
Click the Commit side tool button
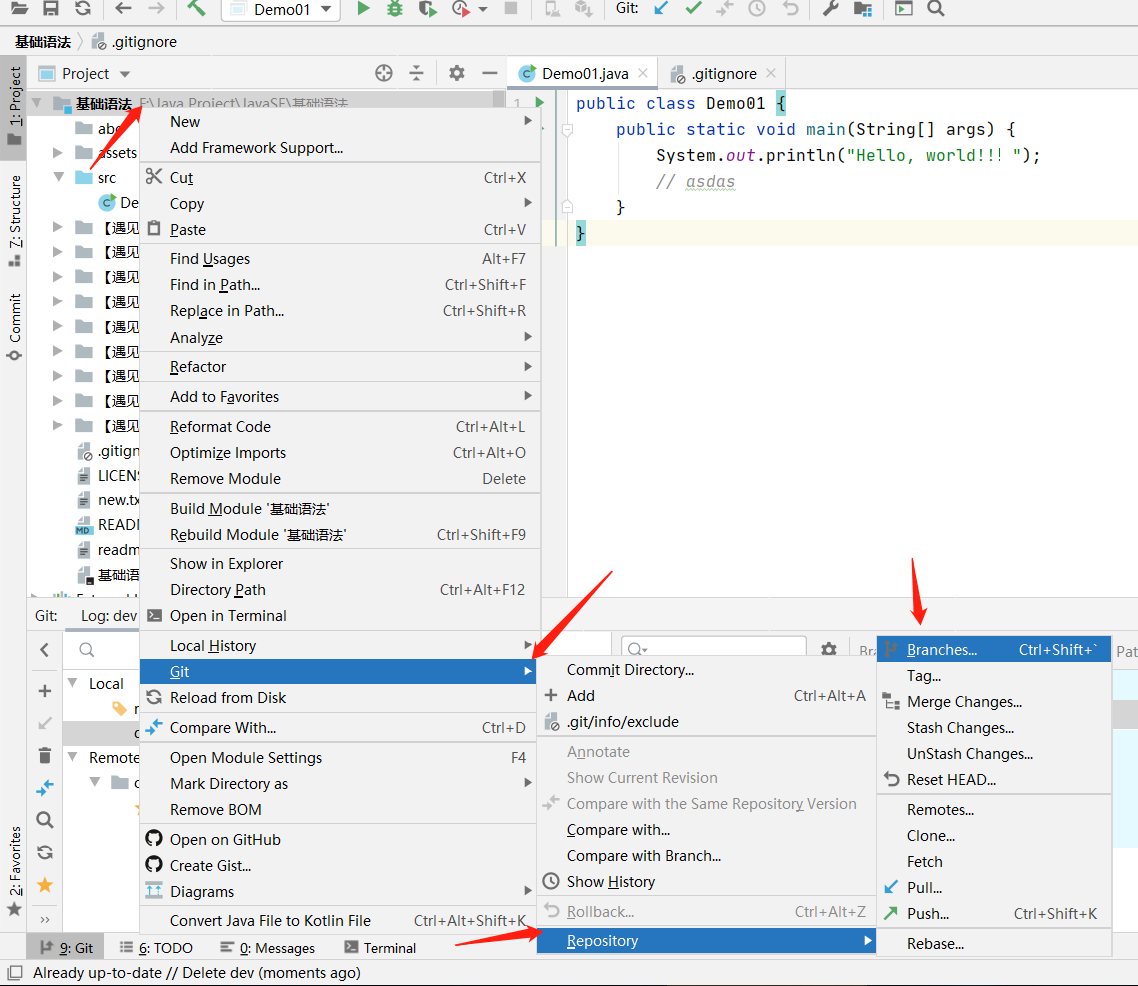(14, 326)
